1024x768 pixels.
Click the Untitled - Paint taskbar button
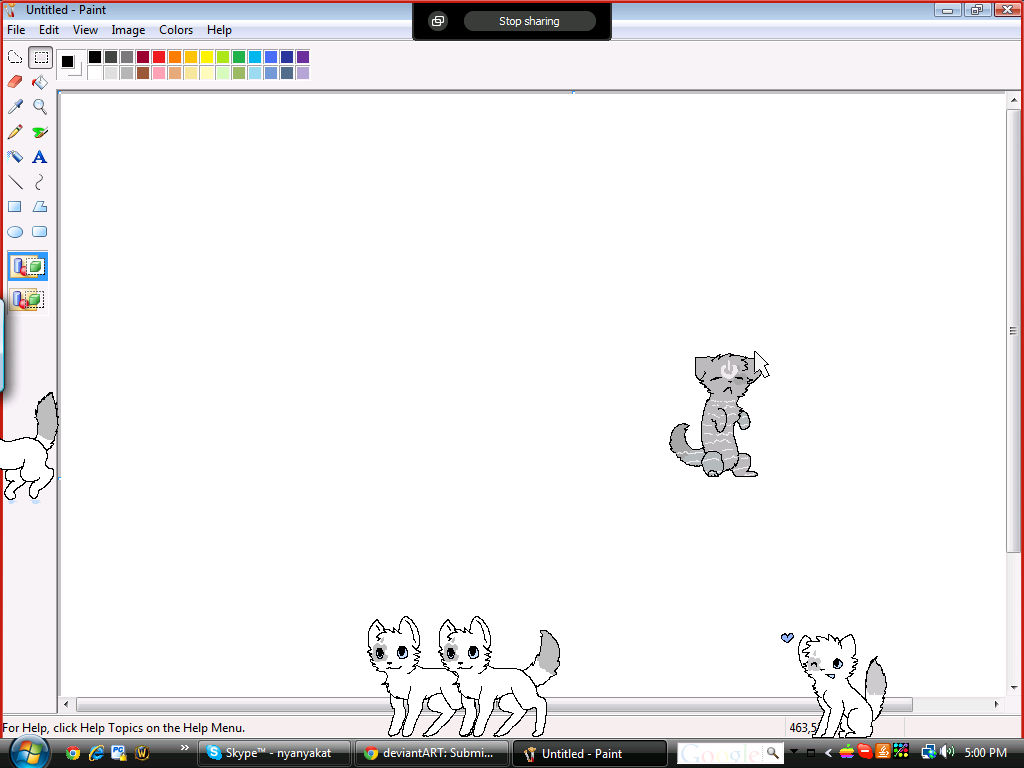point(590,753)
